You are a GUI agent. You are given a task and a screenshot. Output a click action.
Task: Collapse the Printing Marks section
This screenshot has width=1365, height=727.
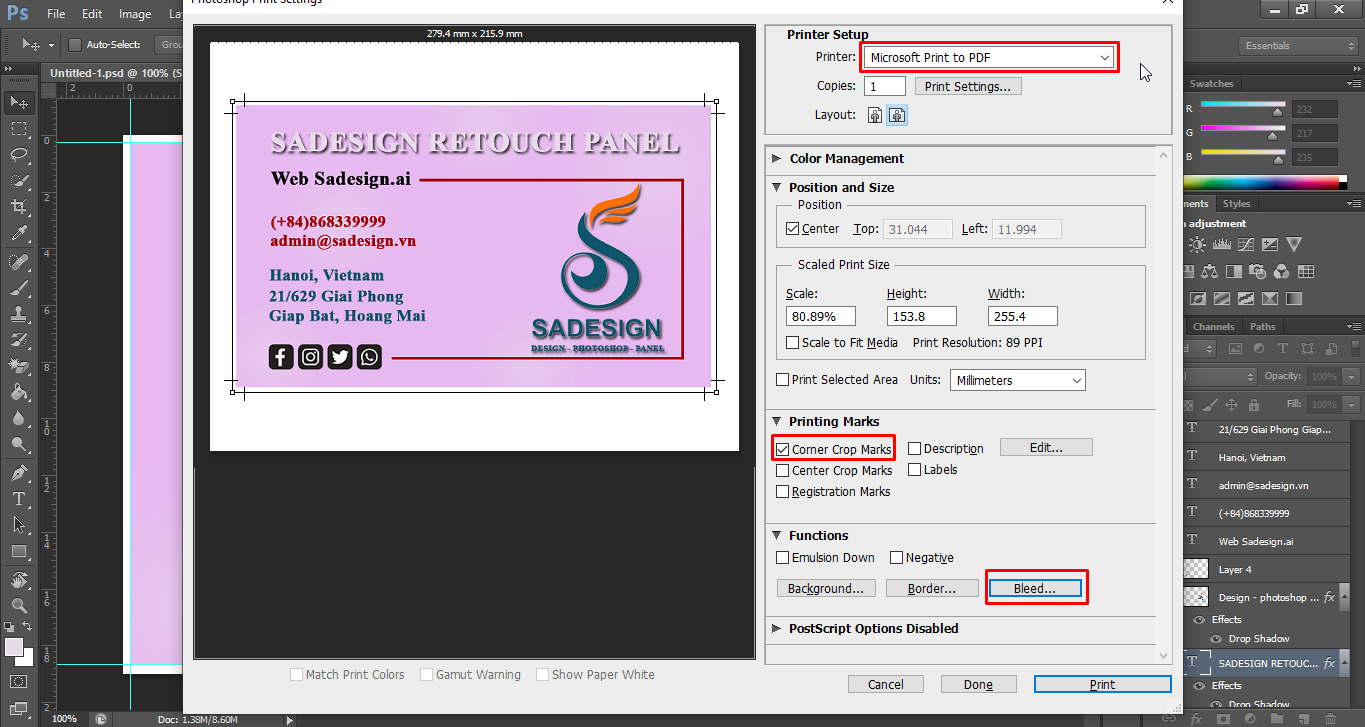coord(777,422)
